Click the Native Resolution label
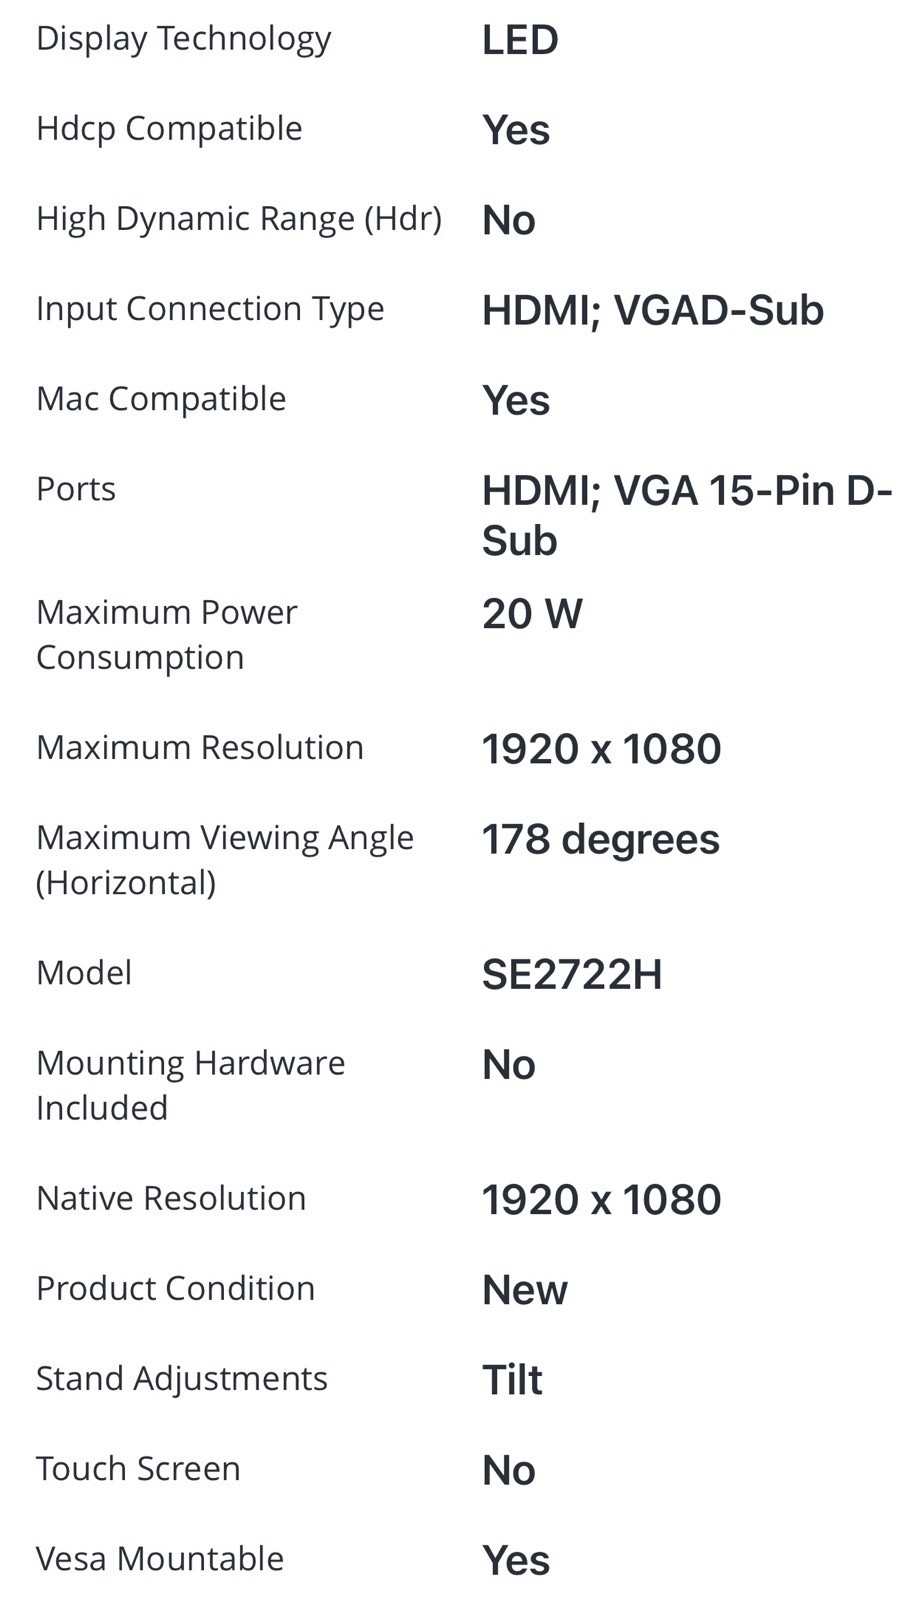This screenshot has width=911, height=1600. tap(171, 1198)
